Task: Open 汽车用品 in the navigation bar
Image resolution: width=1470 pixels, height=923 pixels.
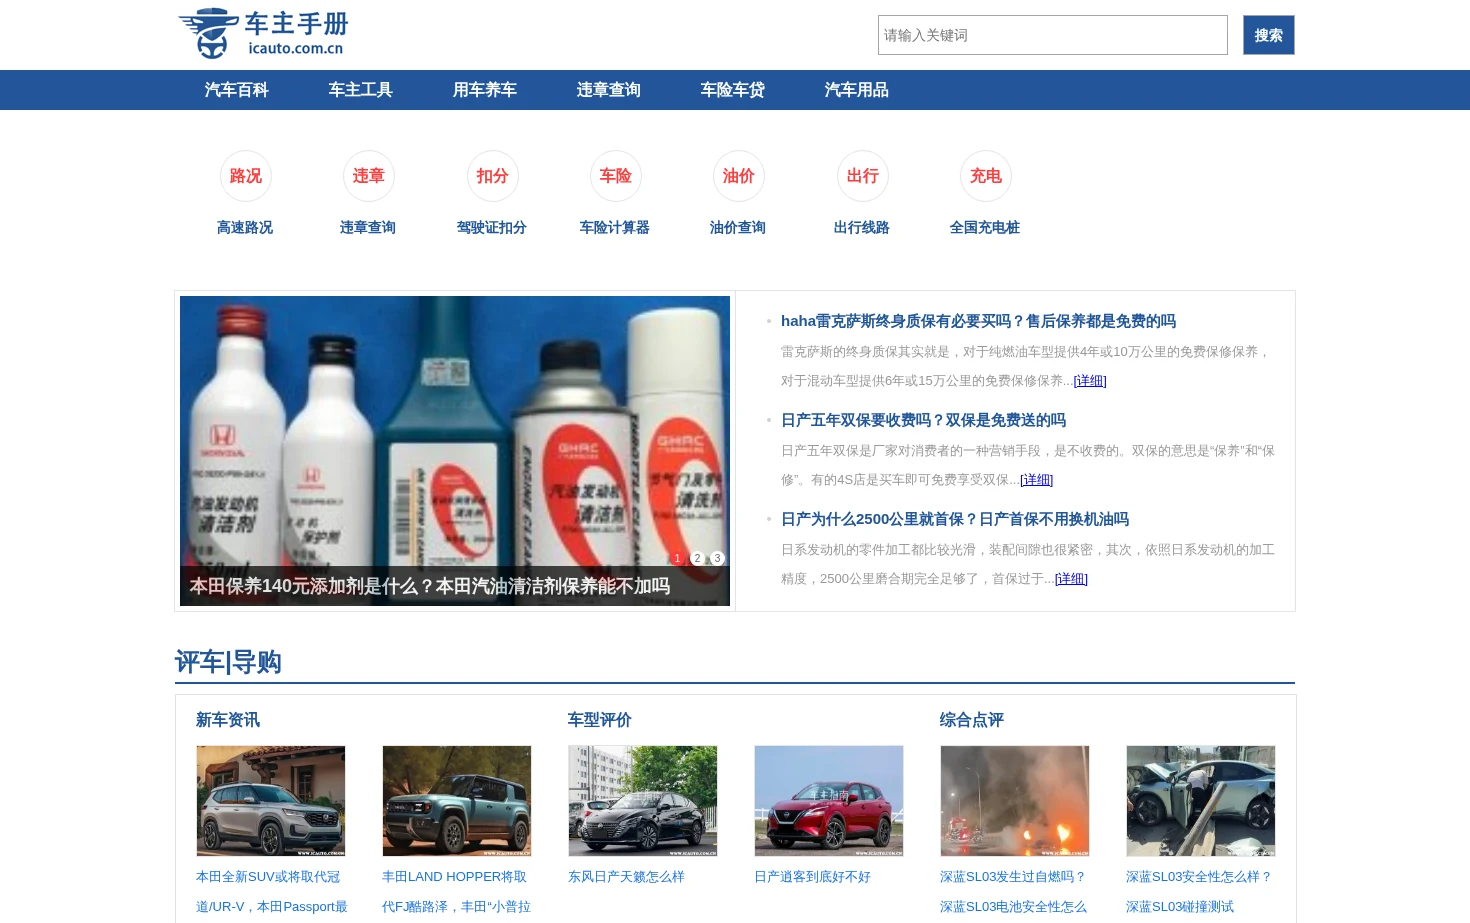Action: click(x=857, y=90)
